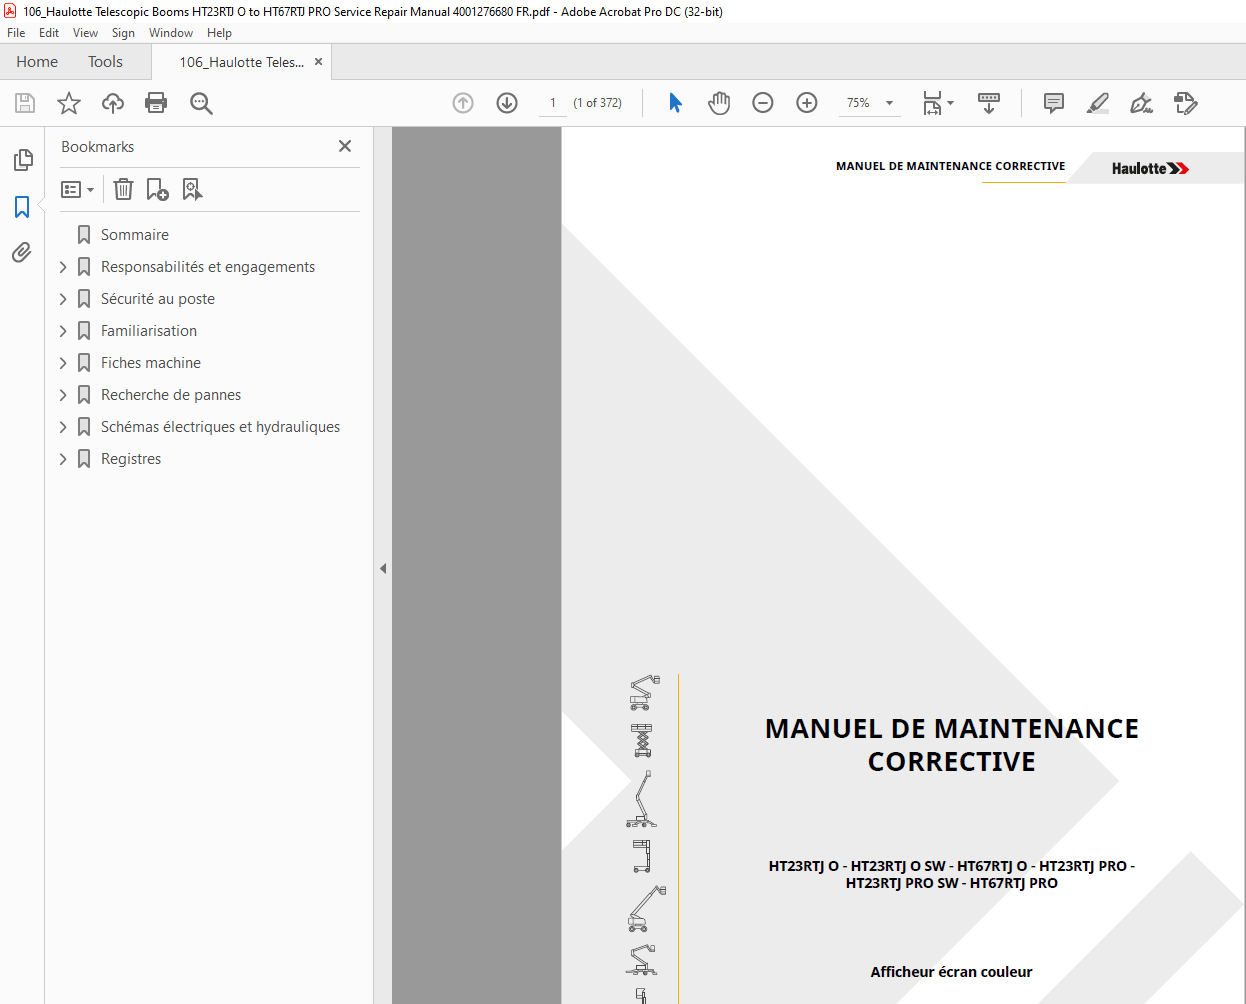Screen dimensions: 1246x1004
Task: Open the Window menu
Action: pyautogui.click(x=171, y=33)
